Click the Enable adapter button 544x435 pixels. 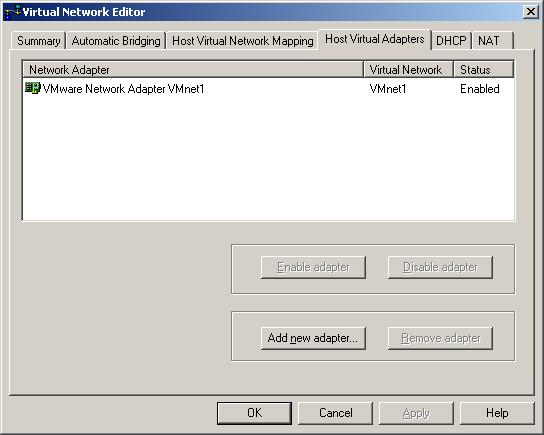(313, 267)
